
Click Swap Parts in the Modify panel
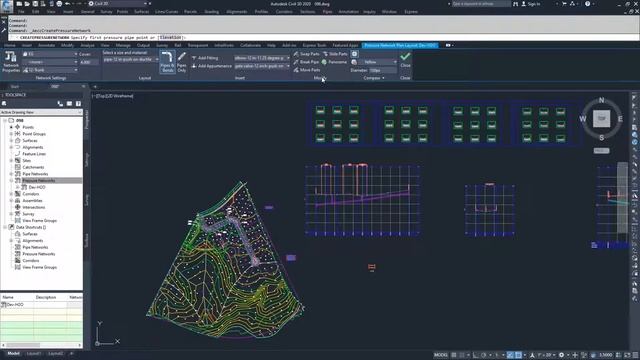(306, 54)
